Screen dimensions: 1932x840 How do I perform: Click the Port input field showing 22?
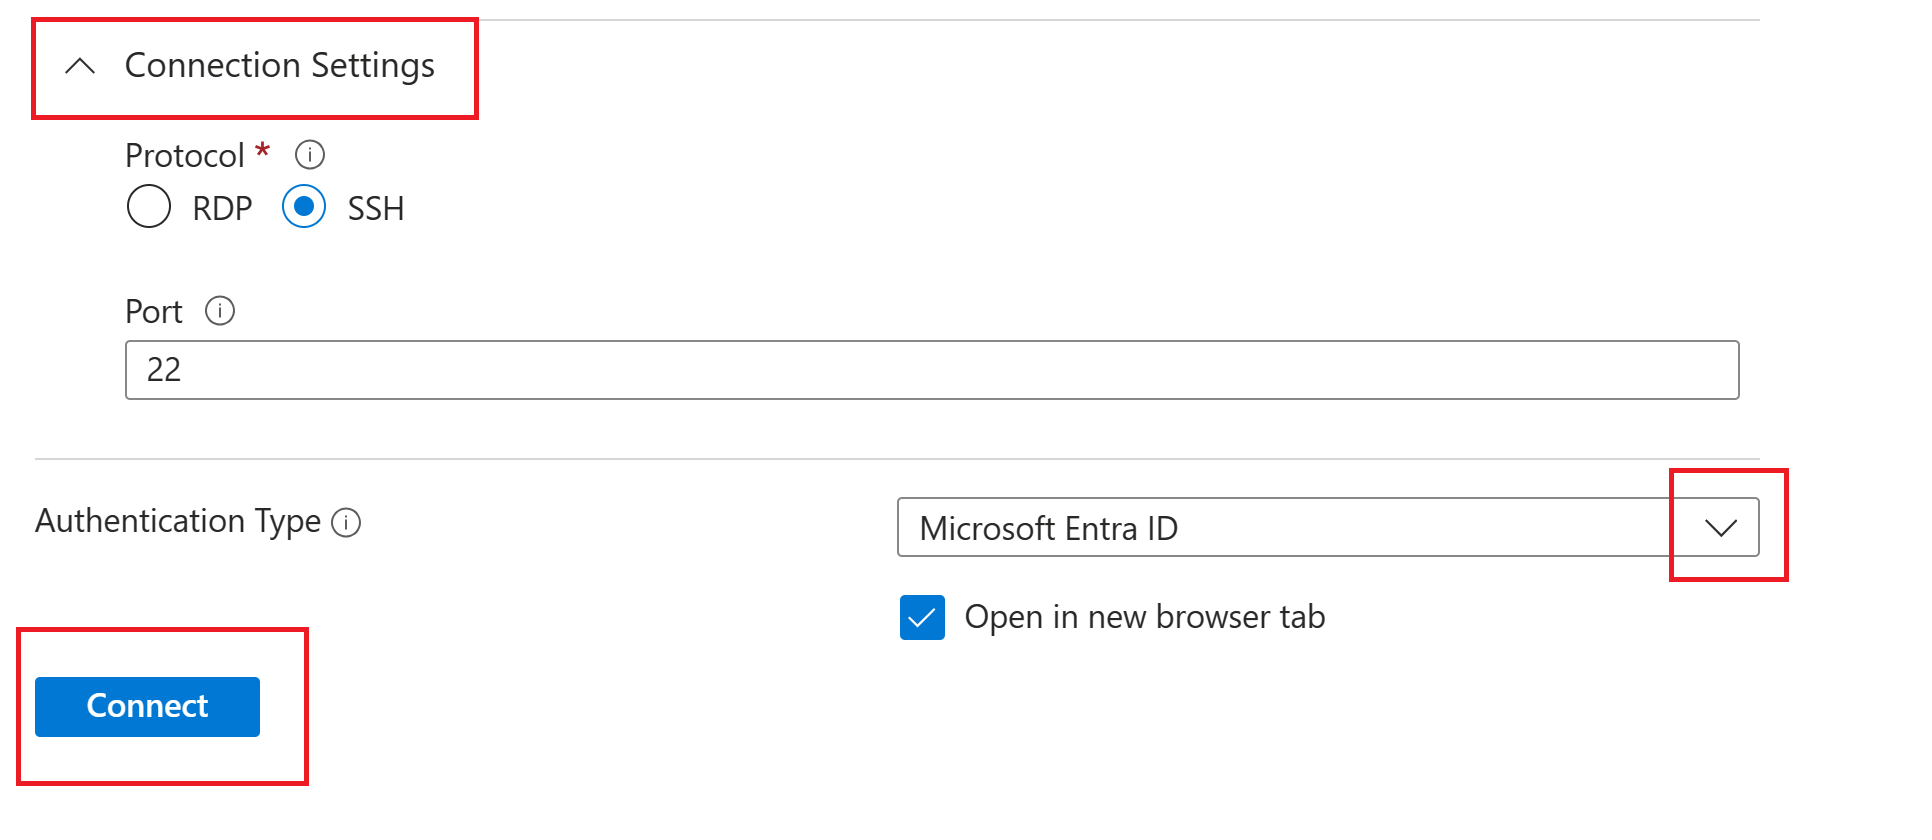(932, 370)
